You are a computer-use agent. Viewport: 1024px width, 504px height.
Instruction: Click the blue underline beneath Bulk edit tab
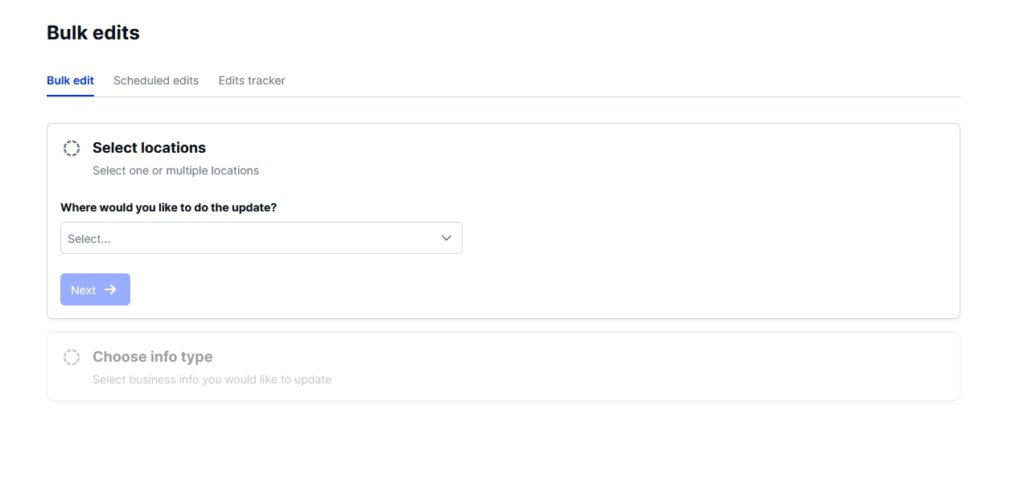(x=70, y=96)
